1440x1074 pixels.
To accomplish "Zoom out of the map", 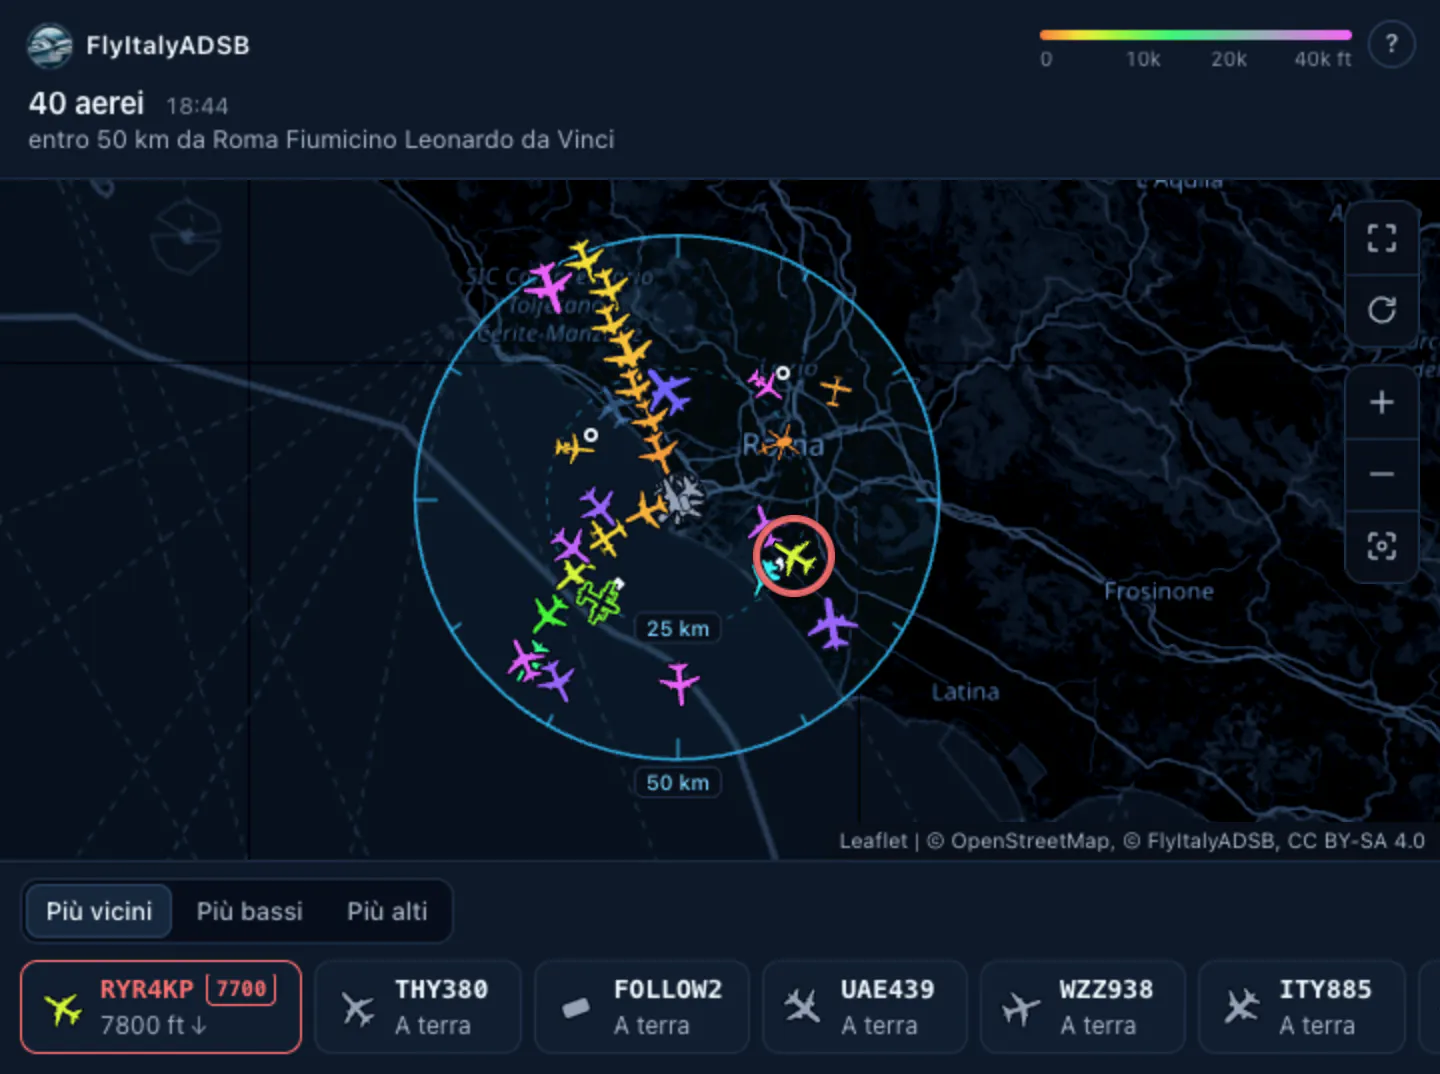I will click(x=1381, y=474).
